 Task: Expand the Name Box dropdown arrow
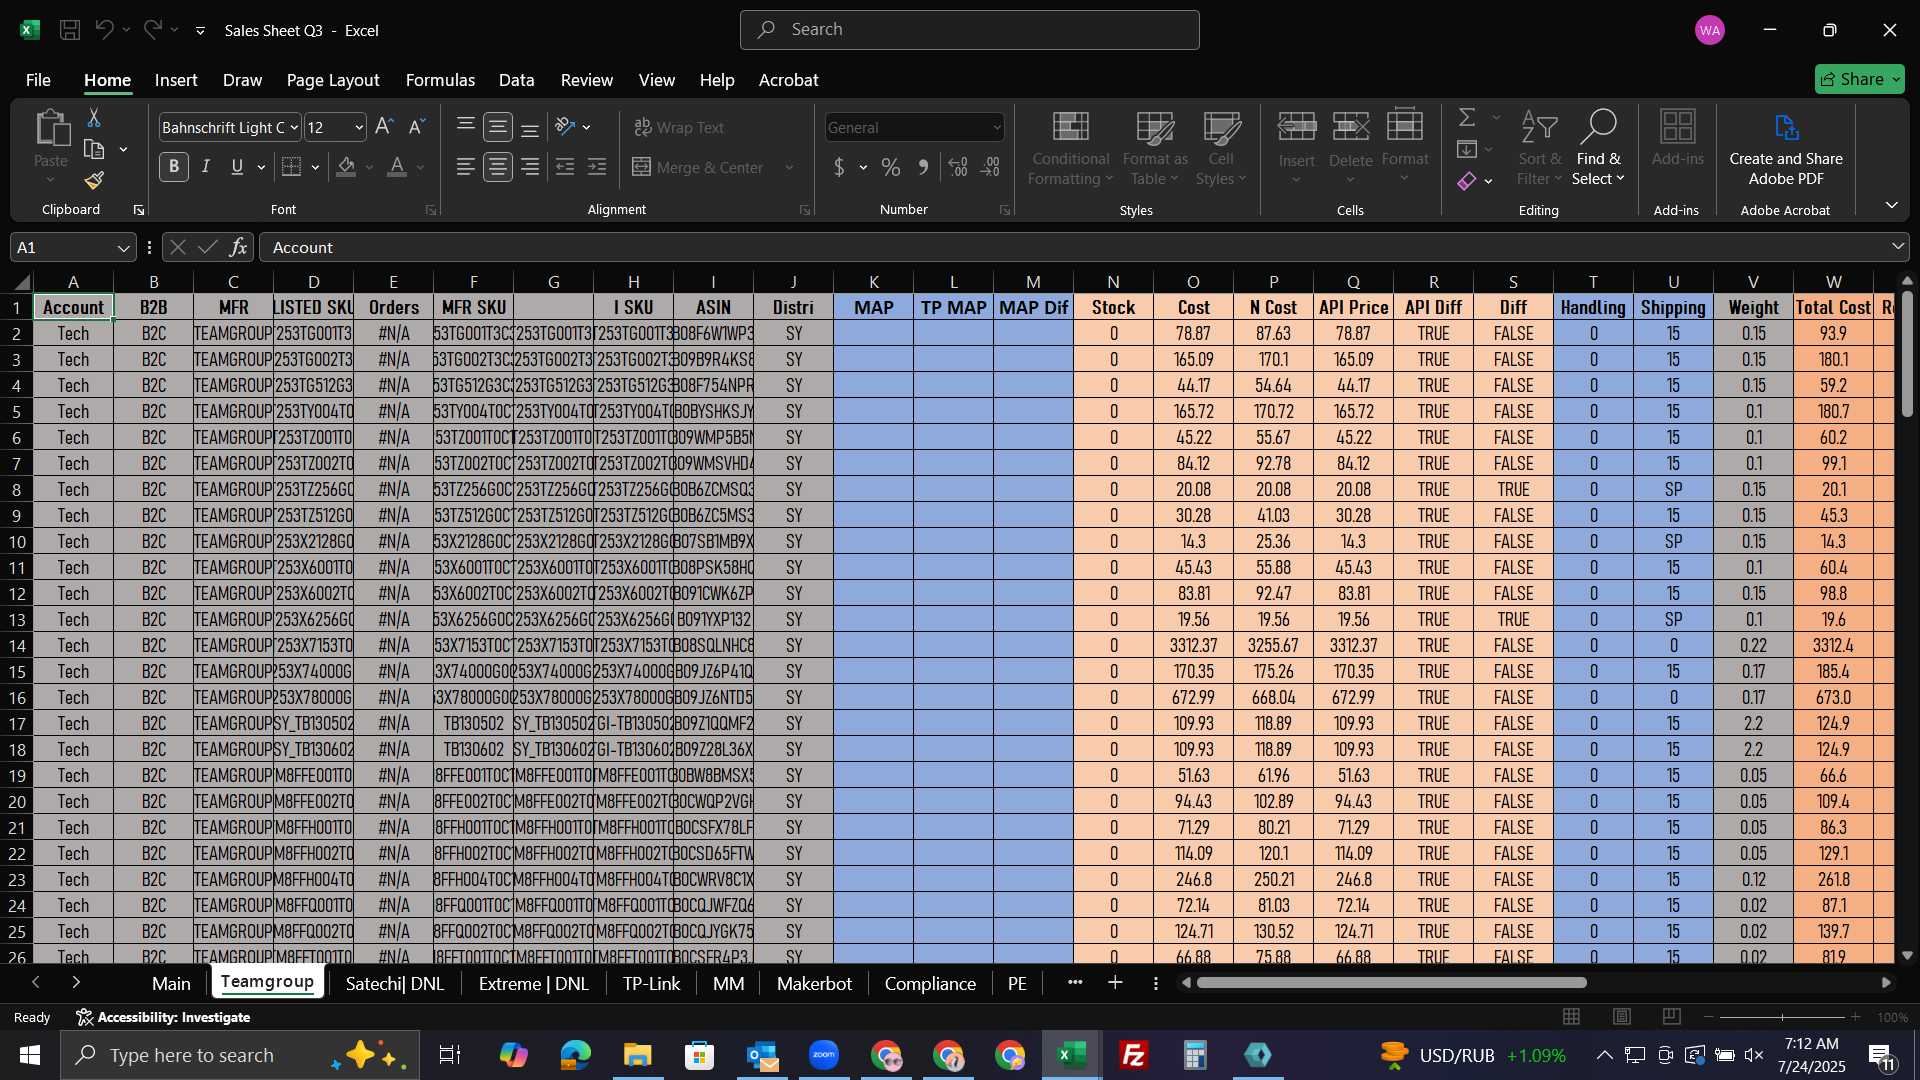123,247
